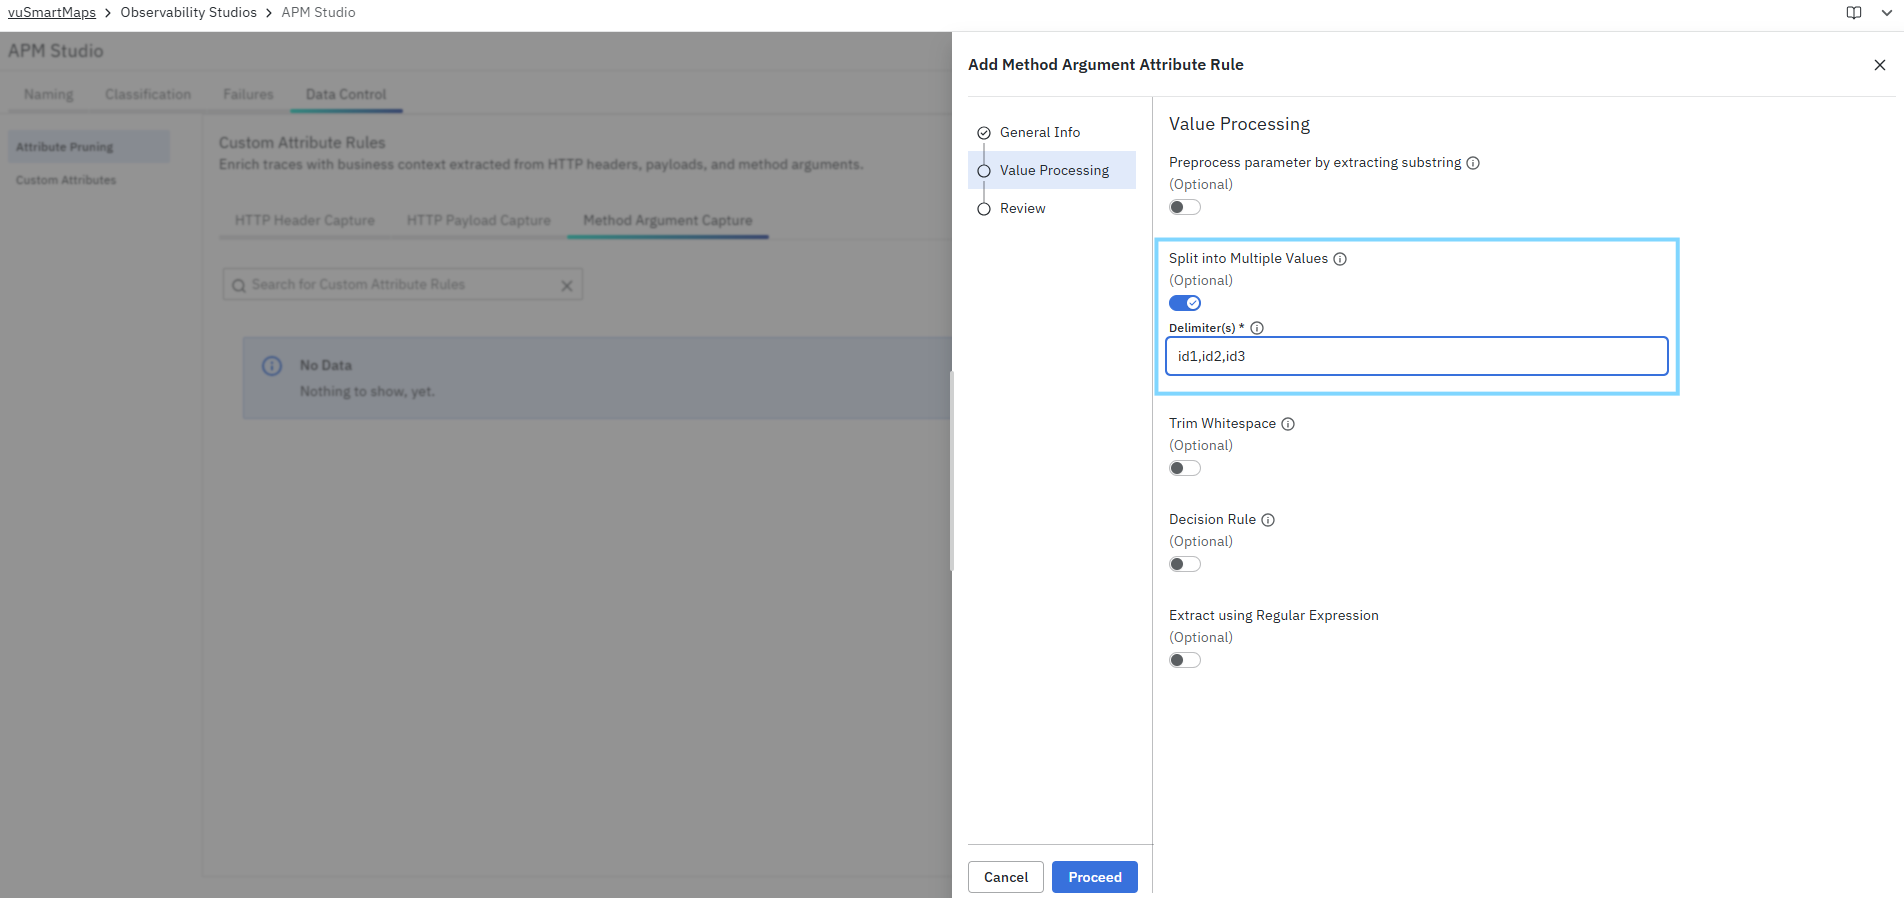This screenshot has width=1904, height=898.
Task: Clear the search field with X icon
Action: pyautogui.click(x=567, y=285)
